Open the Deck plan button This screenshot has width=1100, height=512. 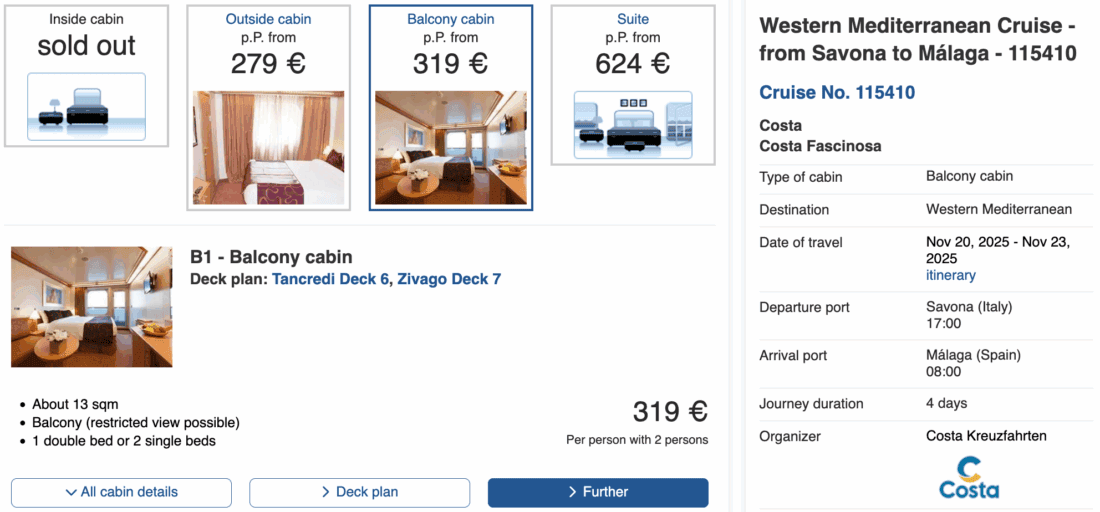[x=359, y=492]
